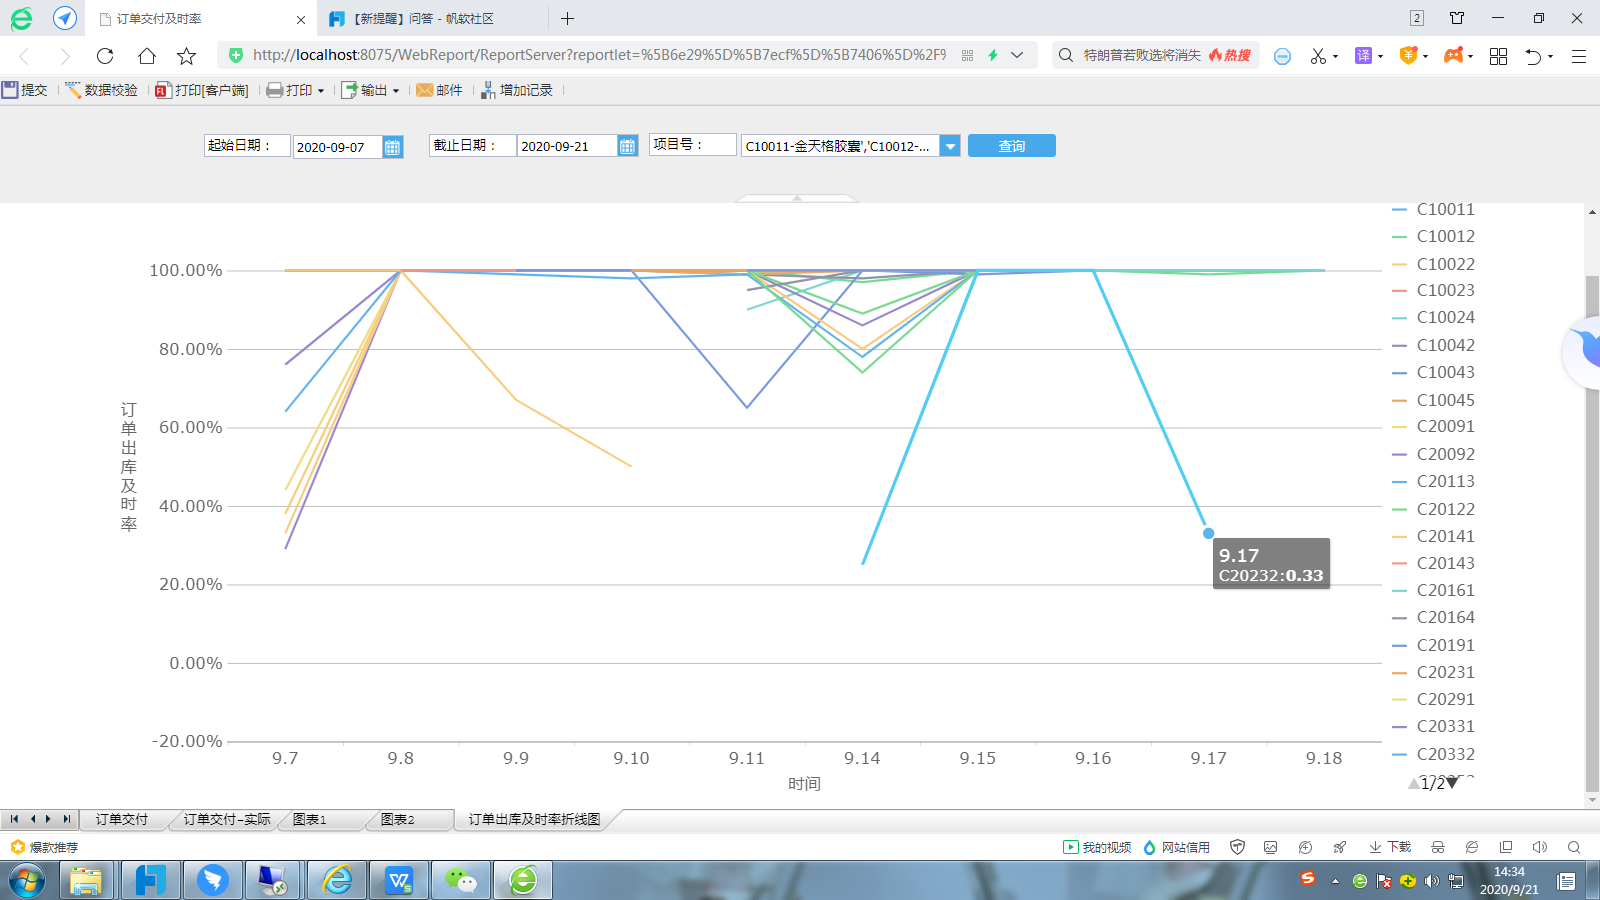The image size is (1600, 900).
Task: Toggle C20332 legend entry
Action: tap(1434, 754)
